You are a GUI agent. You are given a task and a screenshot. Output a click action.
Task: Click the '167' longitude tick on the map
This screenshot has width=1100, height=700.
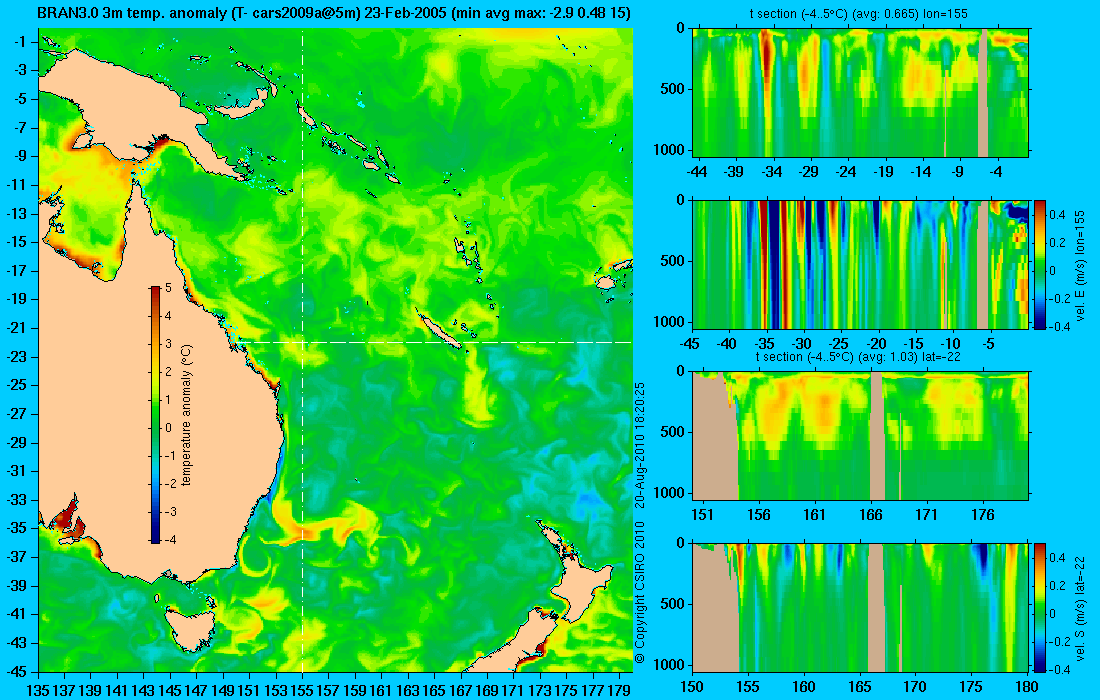(x=461, y=690)
